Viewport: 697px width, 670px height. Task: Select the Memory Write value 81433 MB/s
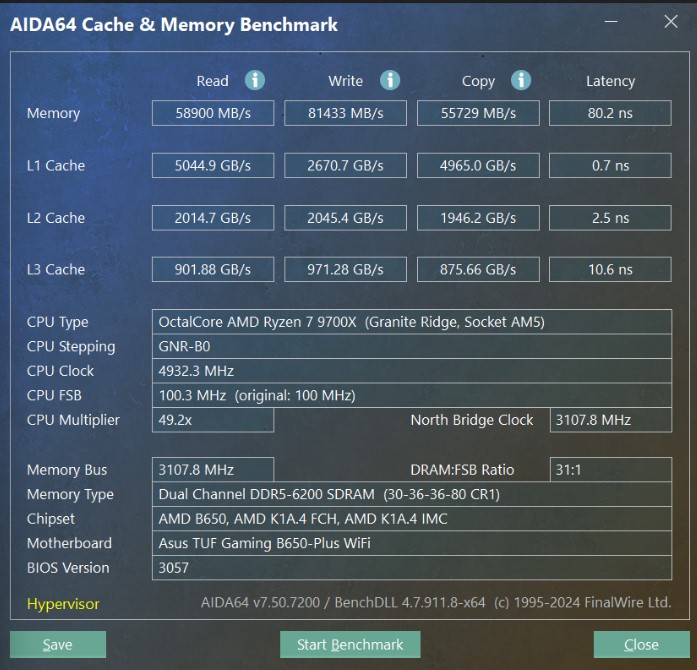click(x=345, y=113)
